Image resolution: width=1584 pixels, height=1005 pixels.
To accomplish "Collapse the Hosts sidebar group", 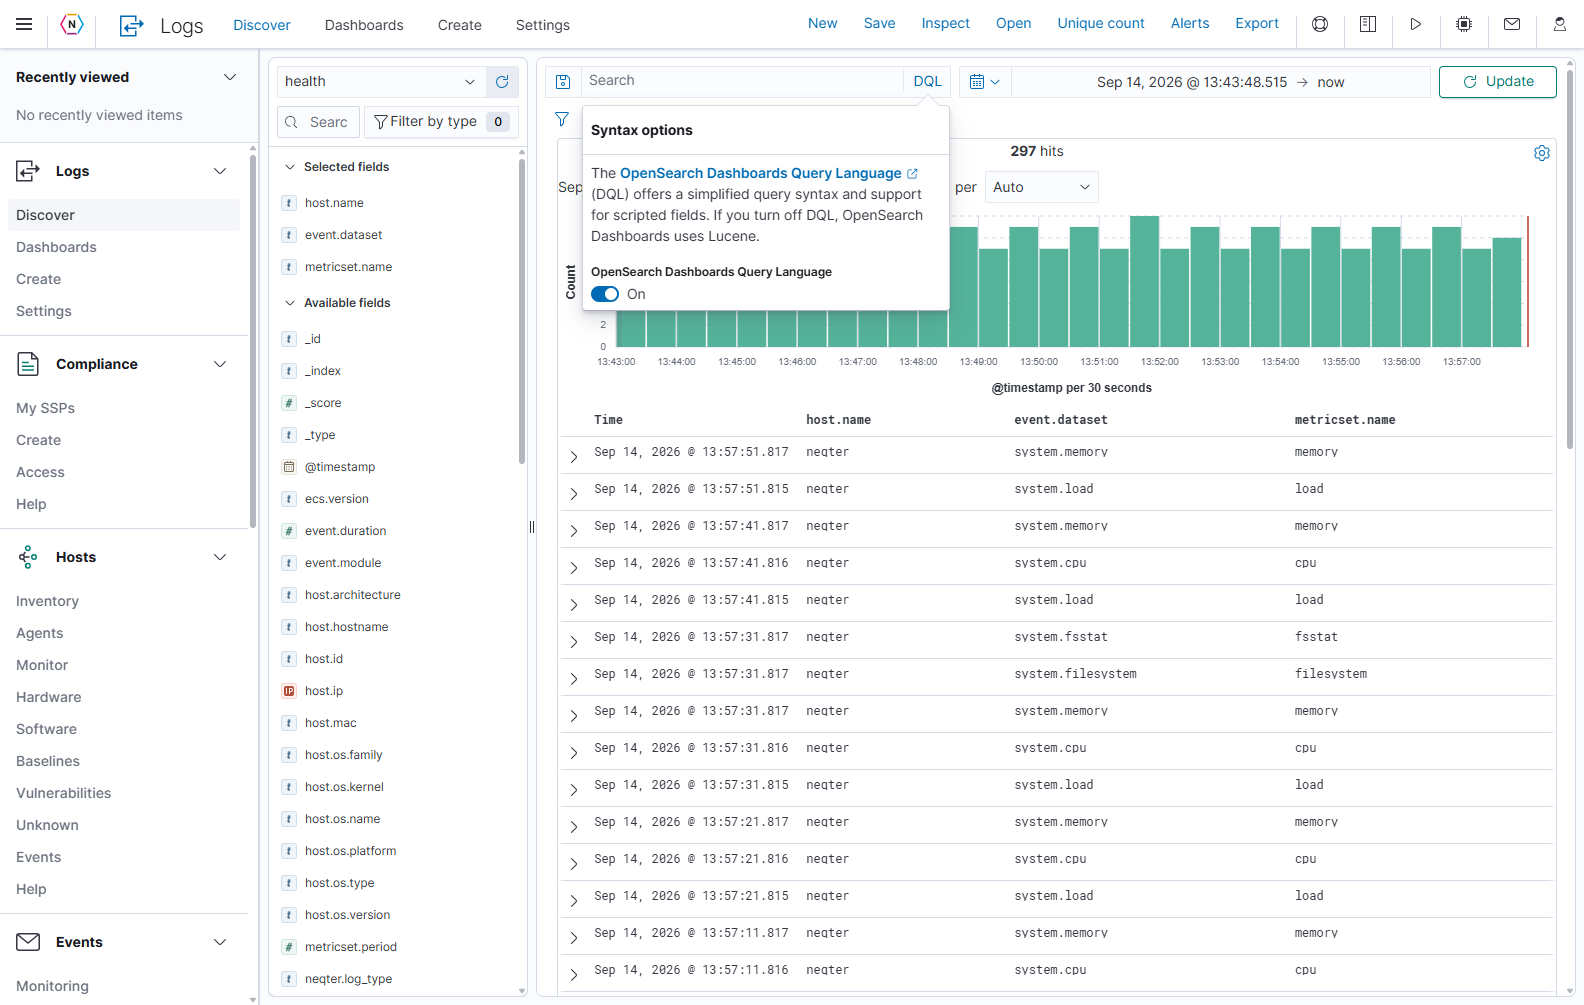I will 220,557.
